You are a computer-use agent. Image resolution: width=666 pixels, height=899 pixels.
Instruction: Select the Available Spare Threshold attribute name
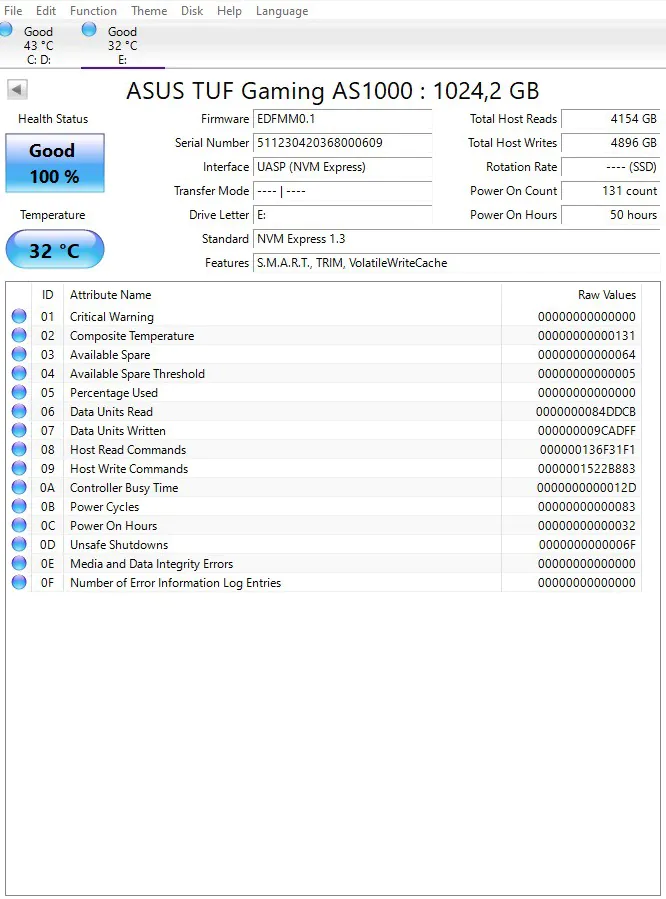point(137,374)
